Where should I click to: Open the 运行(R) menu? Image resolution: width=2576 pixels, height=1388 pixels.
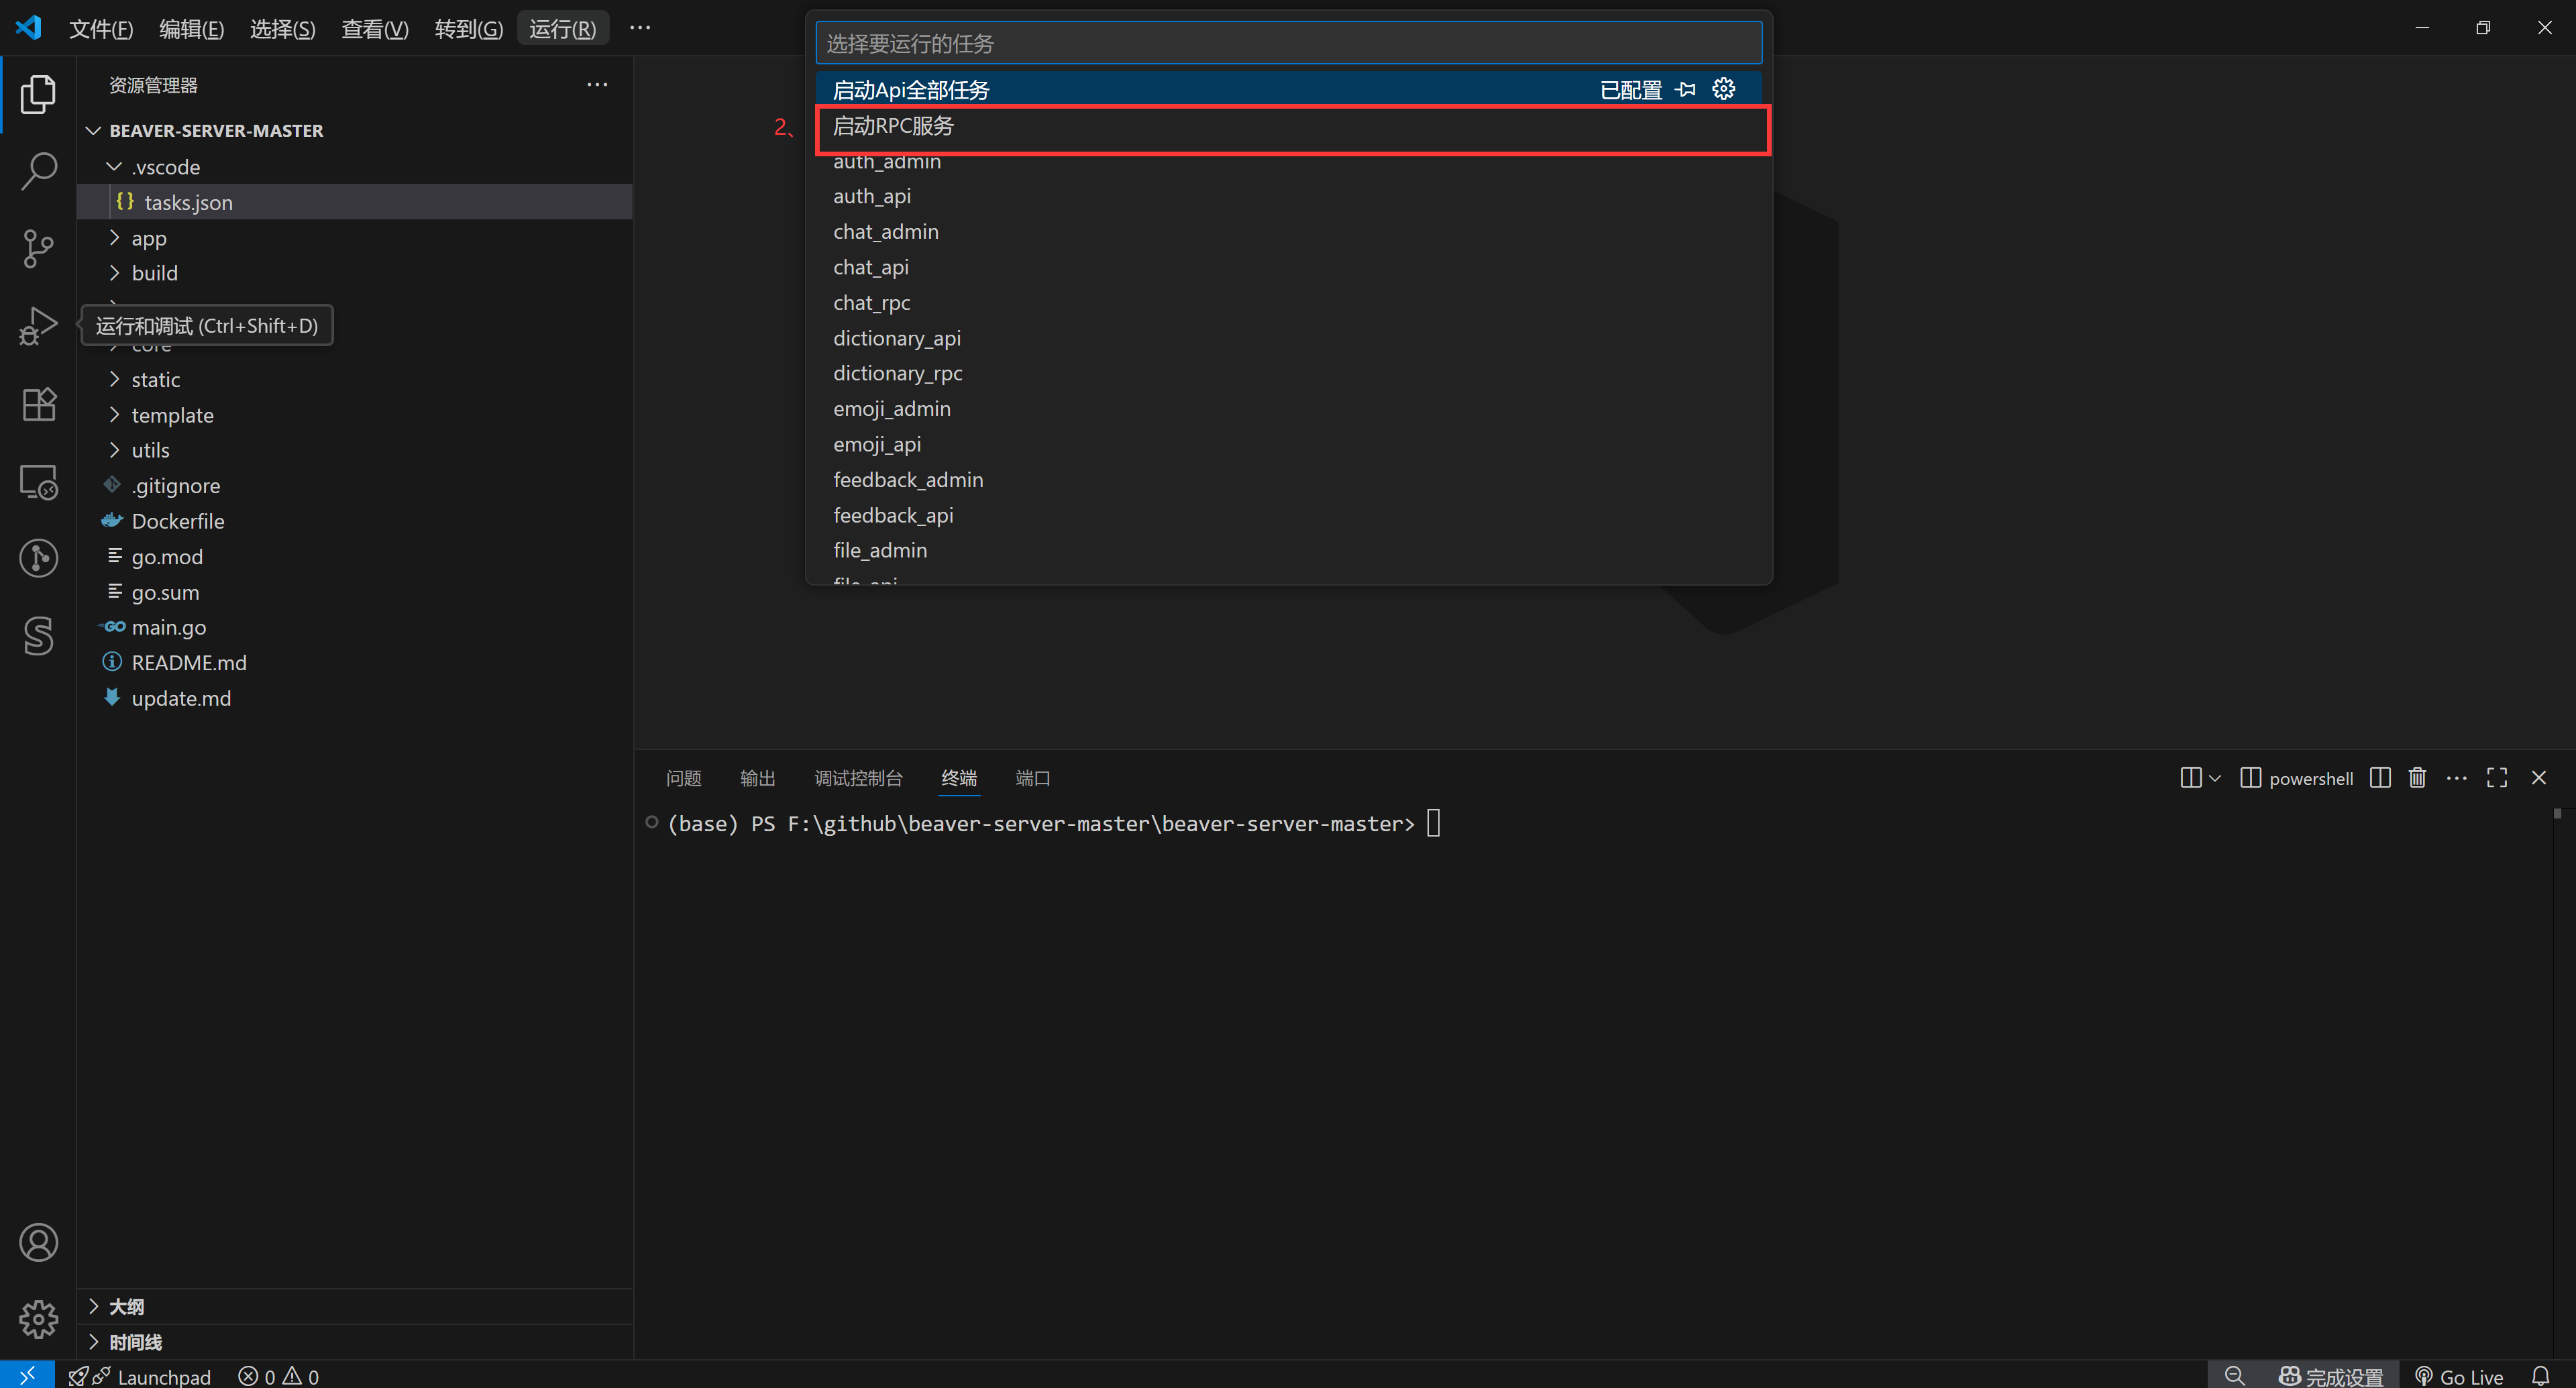click(562, 28)
